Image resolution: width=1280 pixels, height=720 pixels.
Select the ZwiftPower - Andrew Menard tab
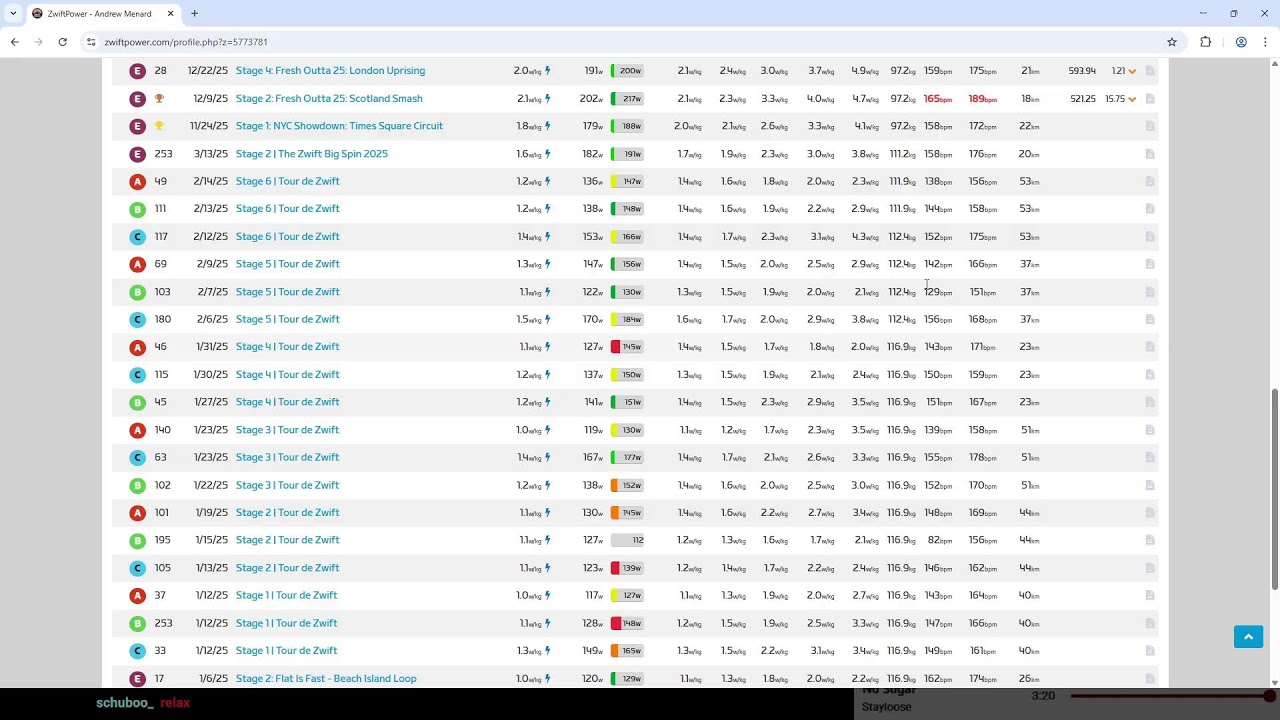102,14
